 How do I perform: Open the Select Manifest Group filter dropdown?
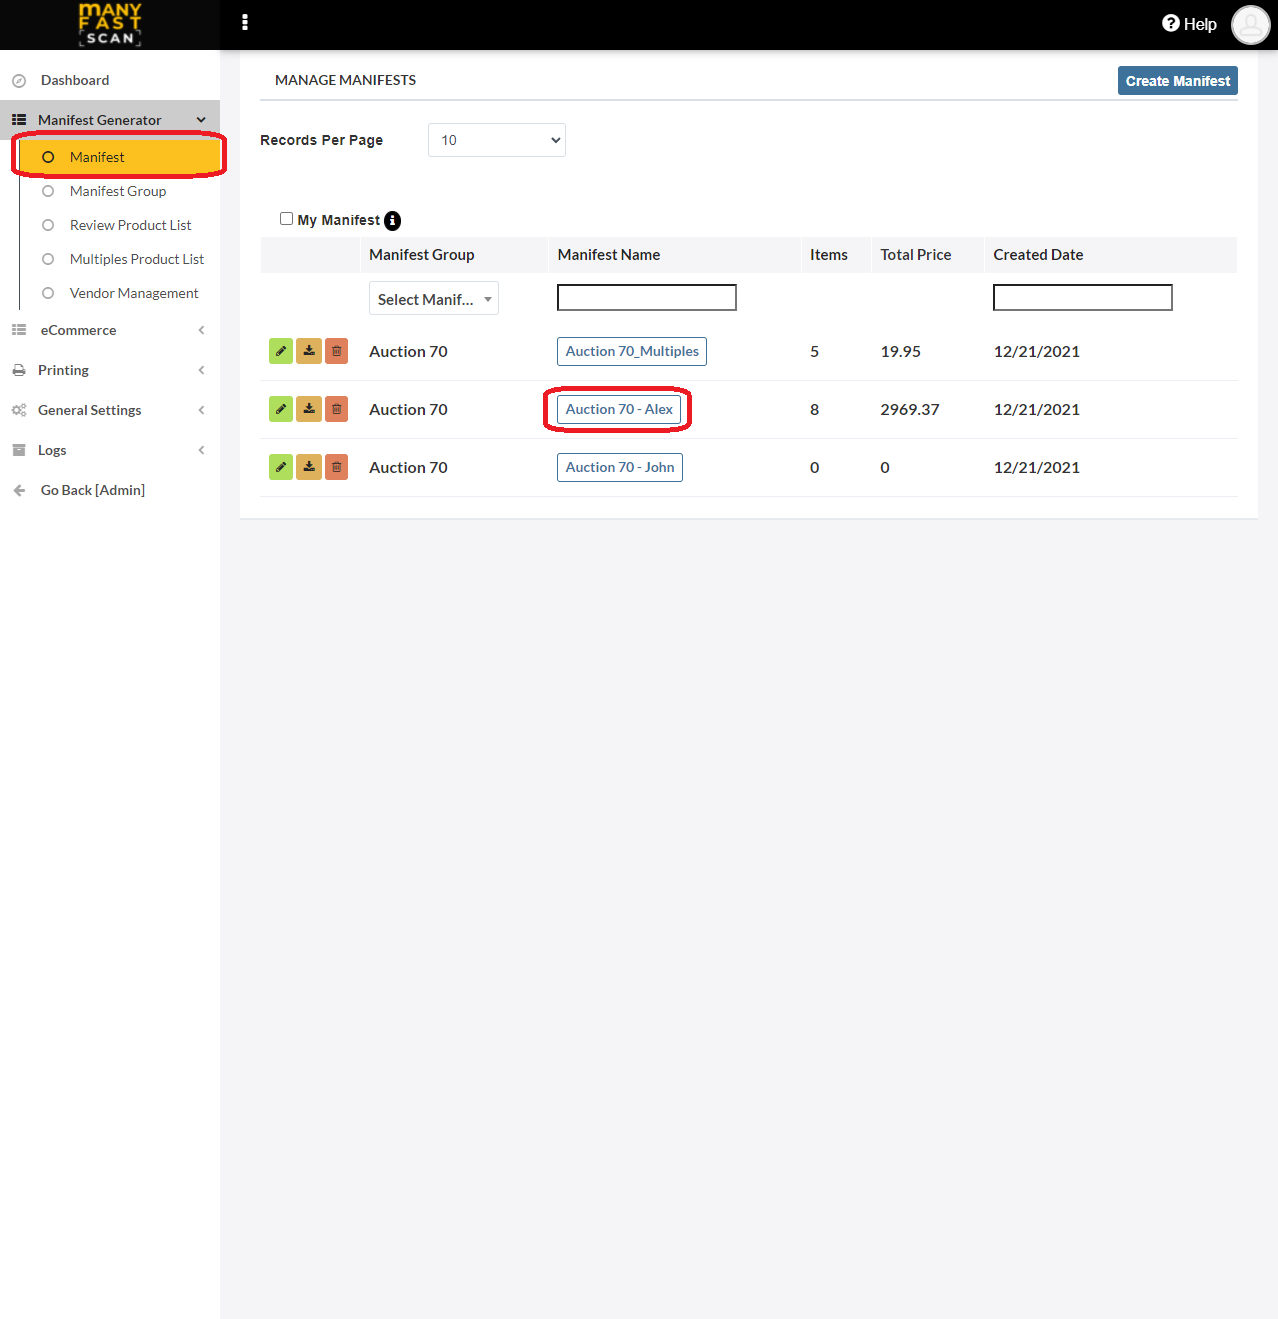pyautogui.click(x=434, y=299)
